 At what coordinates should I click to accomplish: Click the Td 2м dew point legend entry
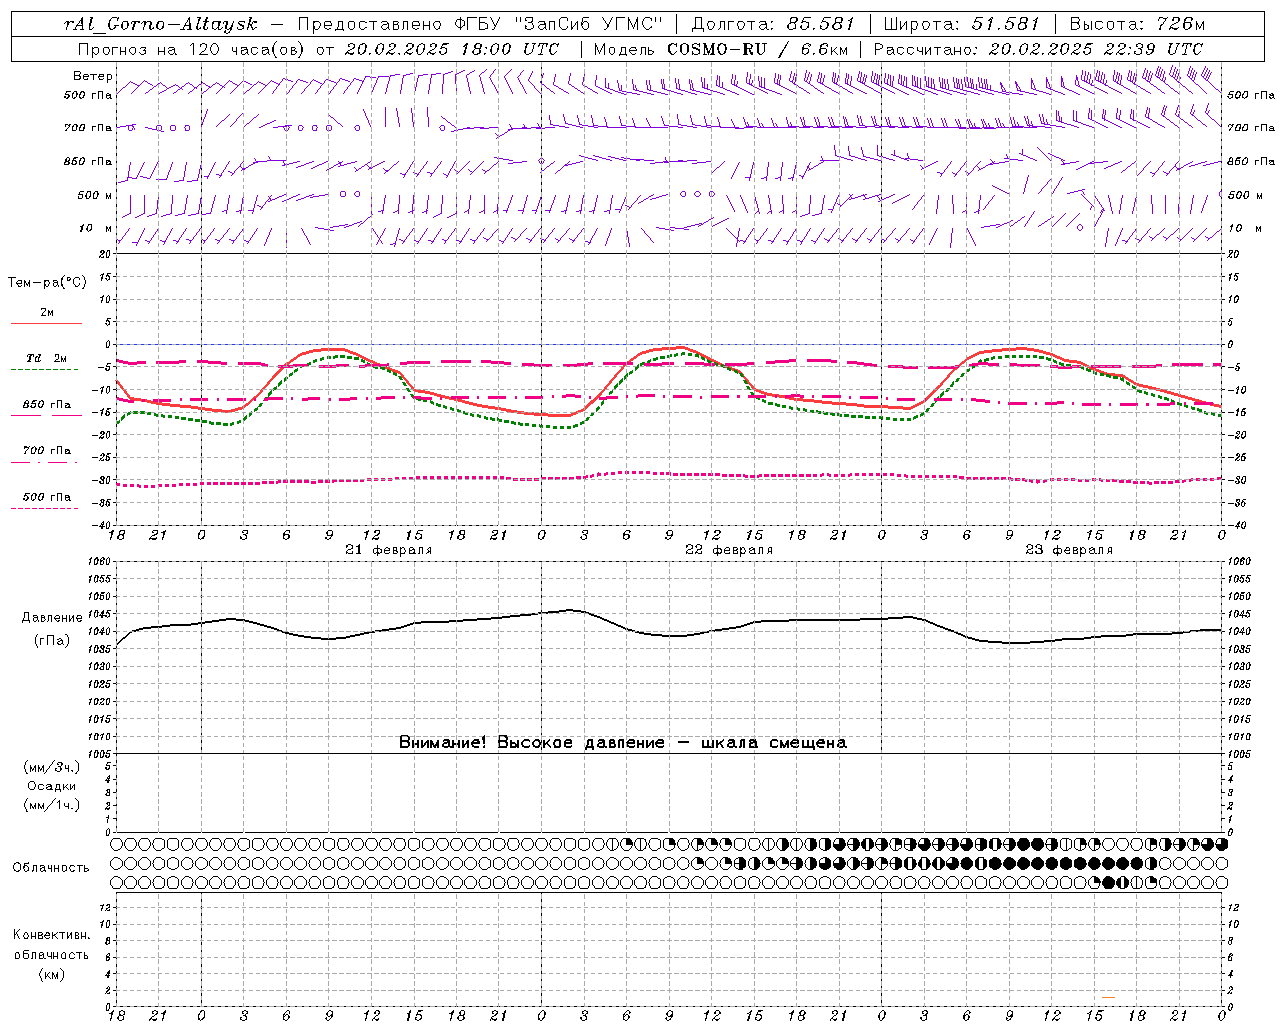point(47,358)
